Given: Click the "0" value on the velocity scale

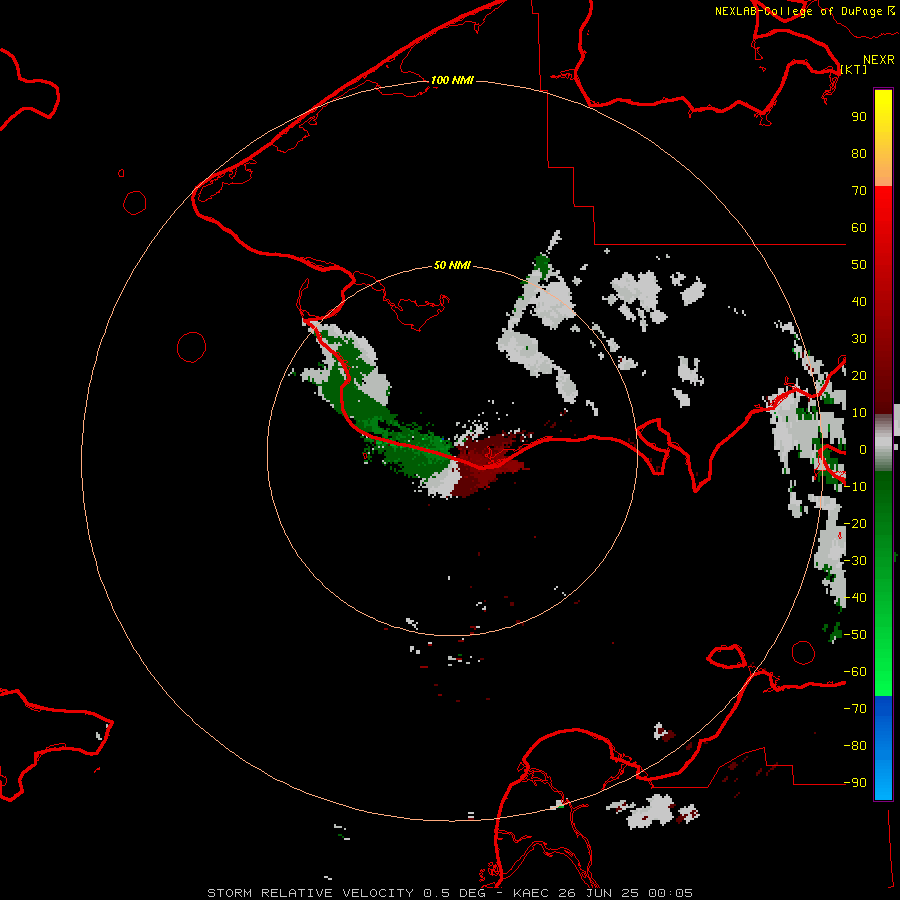Looking at the screenshot, I should pyautogui.click(x=863, y=449).
